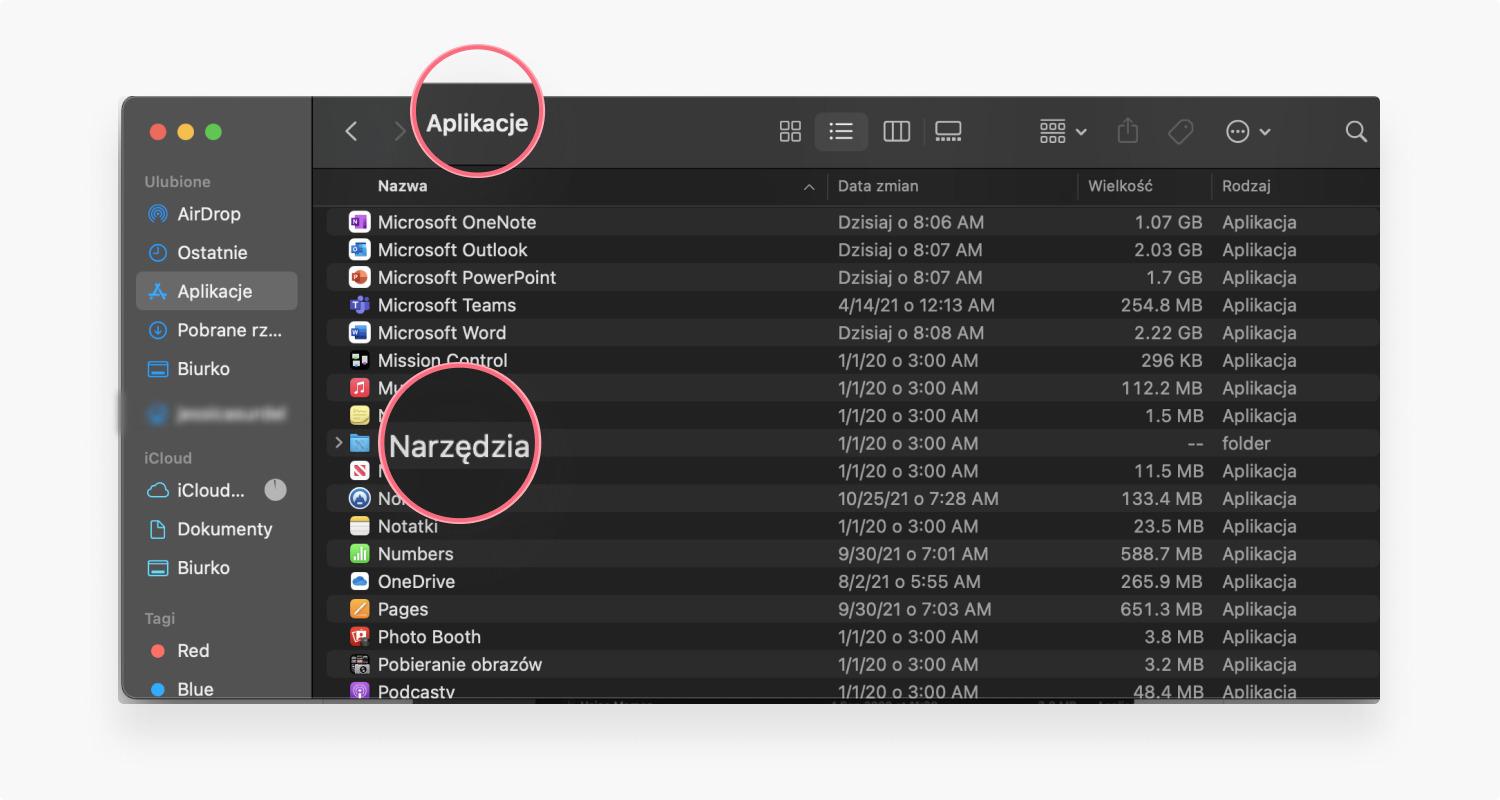The image size is (1500, 800).
Task: Select Aplikacje in the sidebar
Action: pyautogui.click(x=217, y=291)
